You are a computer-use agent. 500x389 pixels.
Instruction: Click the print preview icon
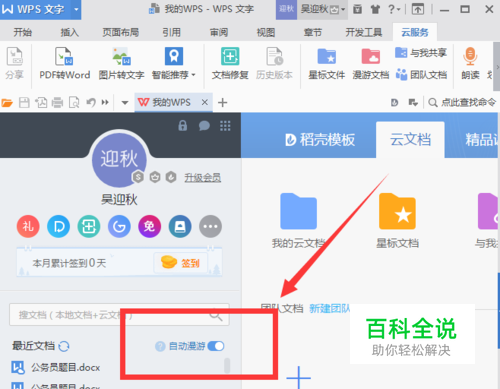(x=74, y=103)
